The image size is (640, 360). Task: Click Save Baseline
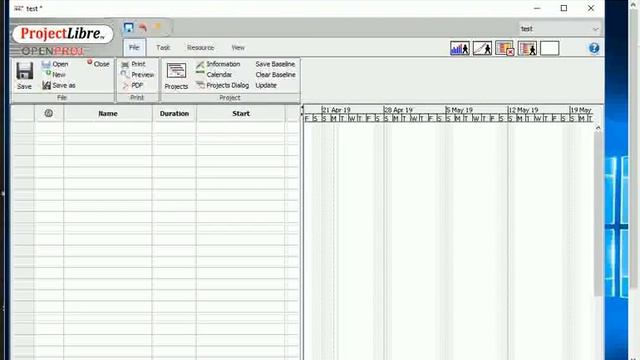[x=275, y=64]
